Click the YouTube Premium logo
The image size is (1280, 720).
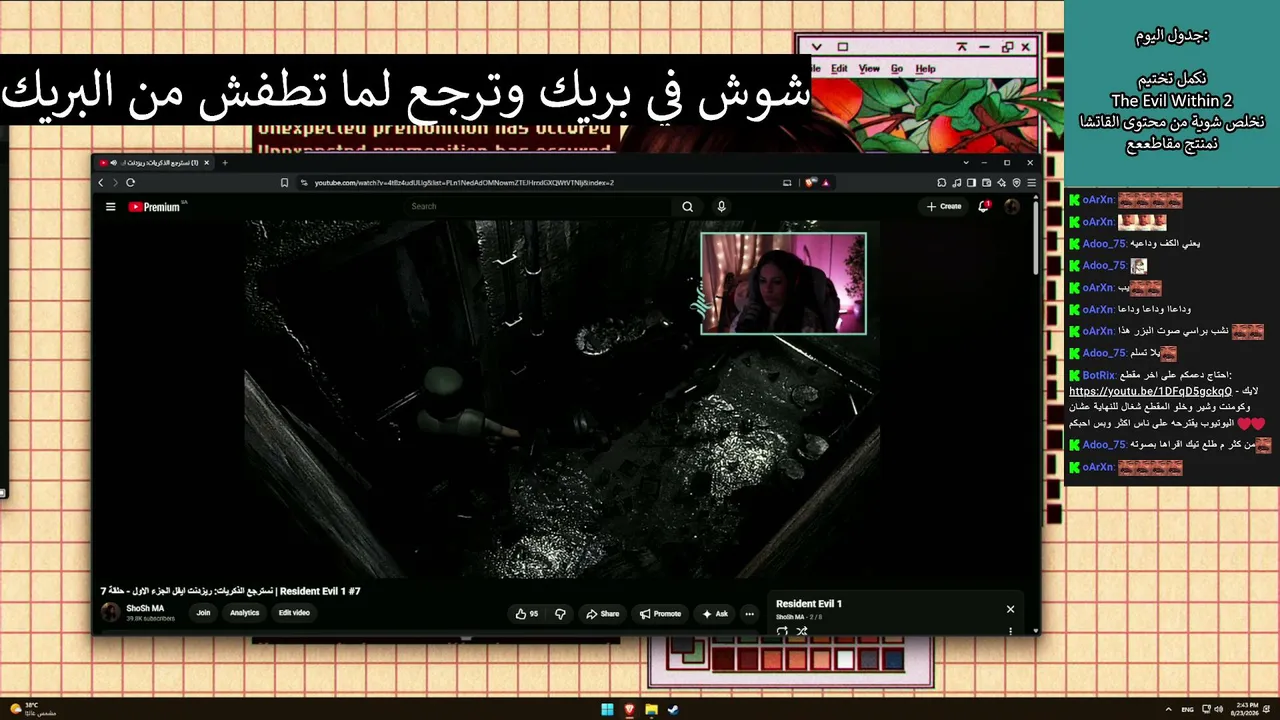155,207
